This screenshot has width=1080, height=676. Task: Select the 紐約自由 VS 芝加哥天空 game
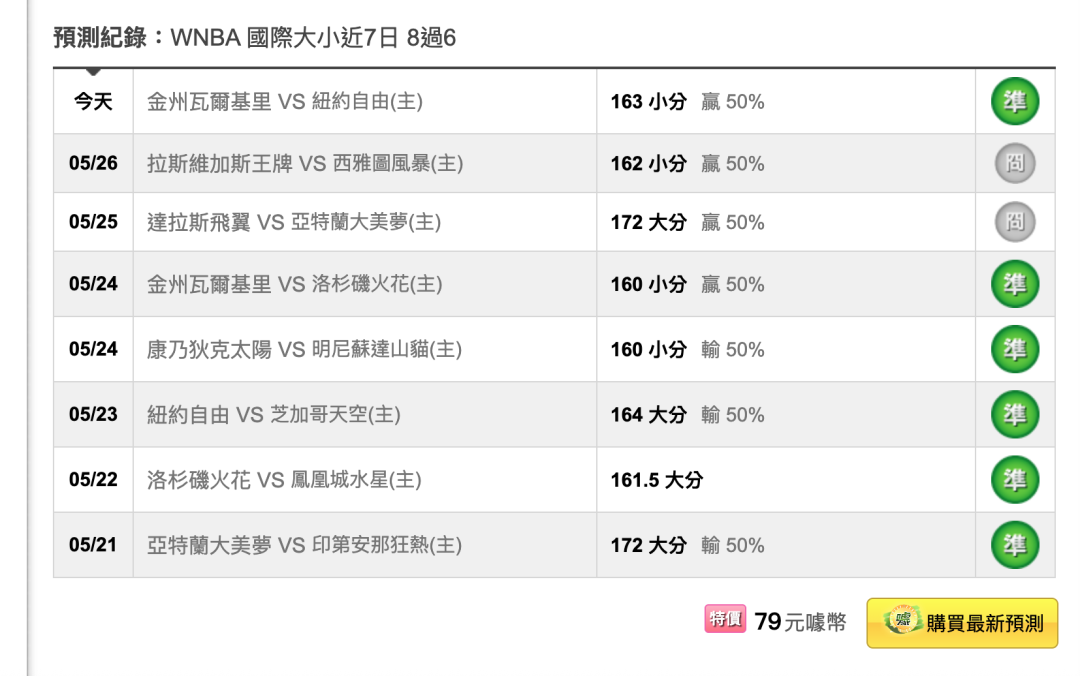[273, 414]
